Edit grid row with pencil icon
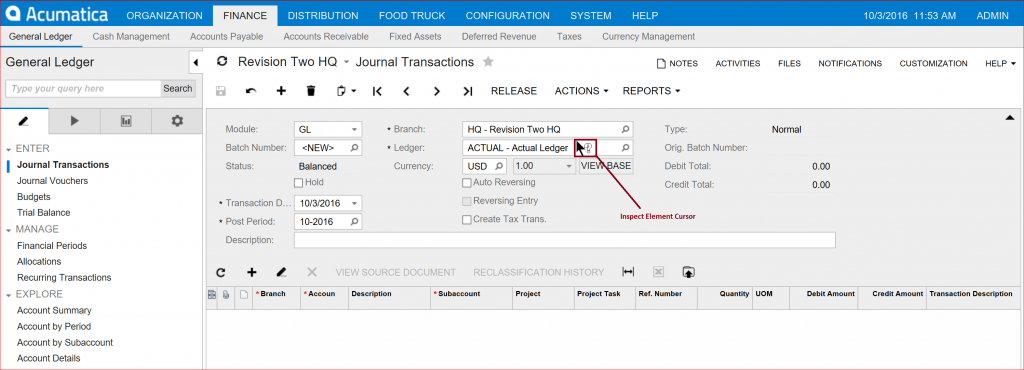1024x370 pixels. pyautogui.click(x=281, y=272)
